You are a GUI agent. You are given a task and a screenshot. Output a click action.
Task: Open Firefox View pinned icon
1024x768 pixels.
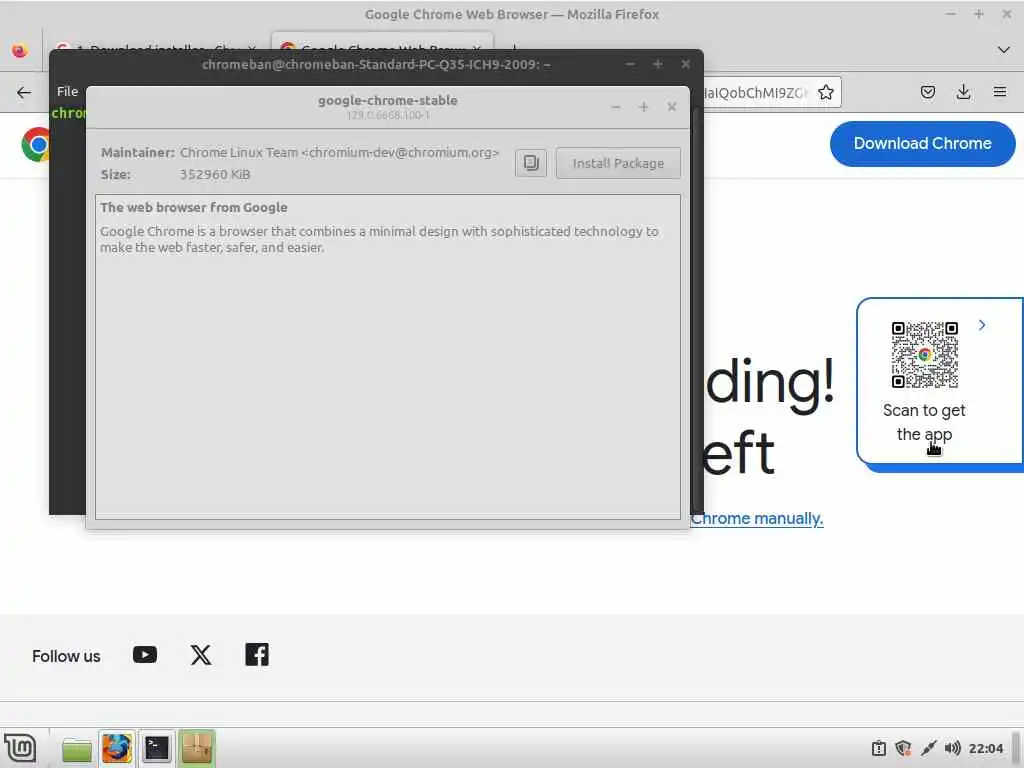pos(20,50)
